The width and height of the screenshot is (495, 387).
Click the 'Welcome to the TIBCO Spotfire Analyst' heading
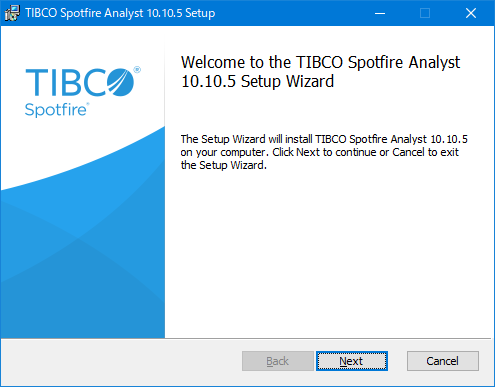(320, 72)
